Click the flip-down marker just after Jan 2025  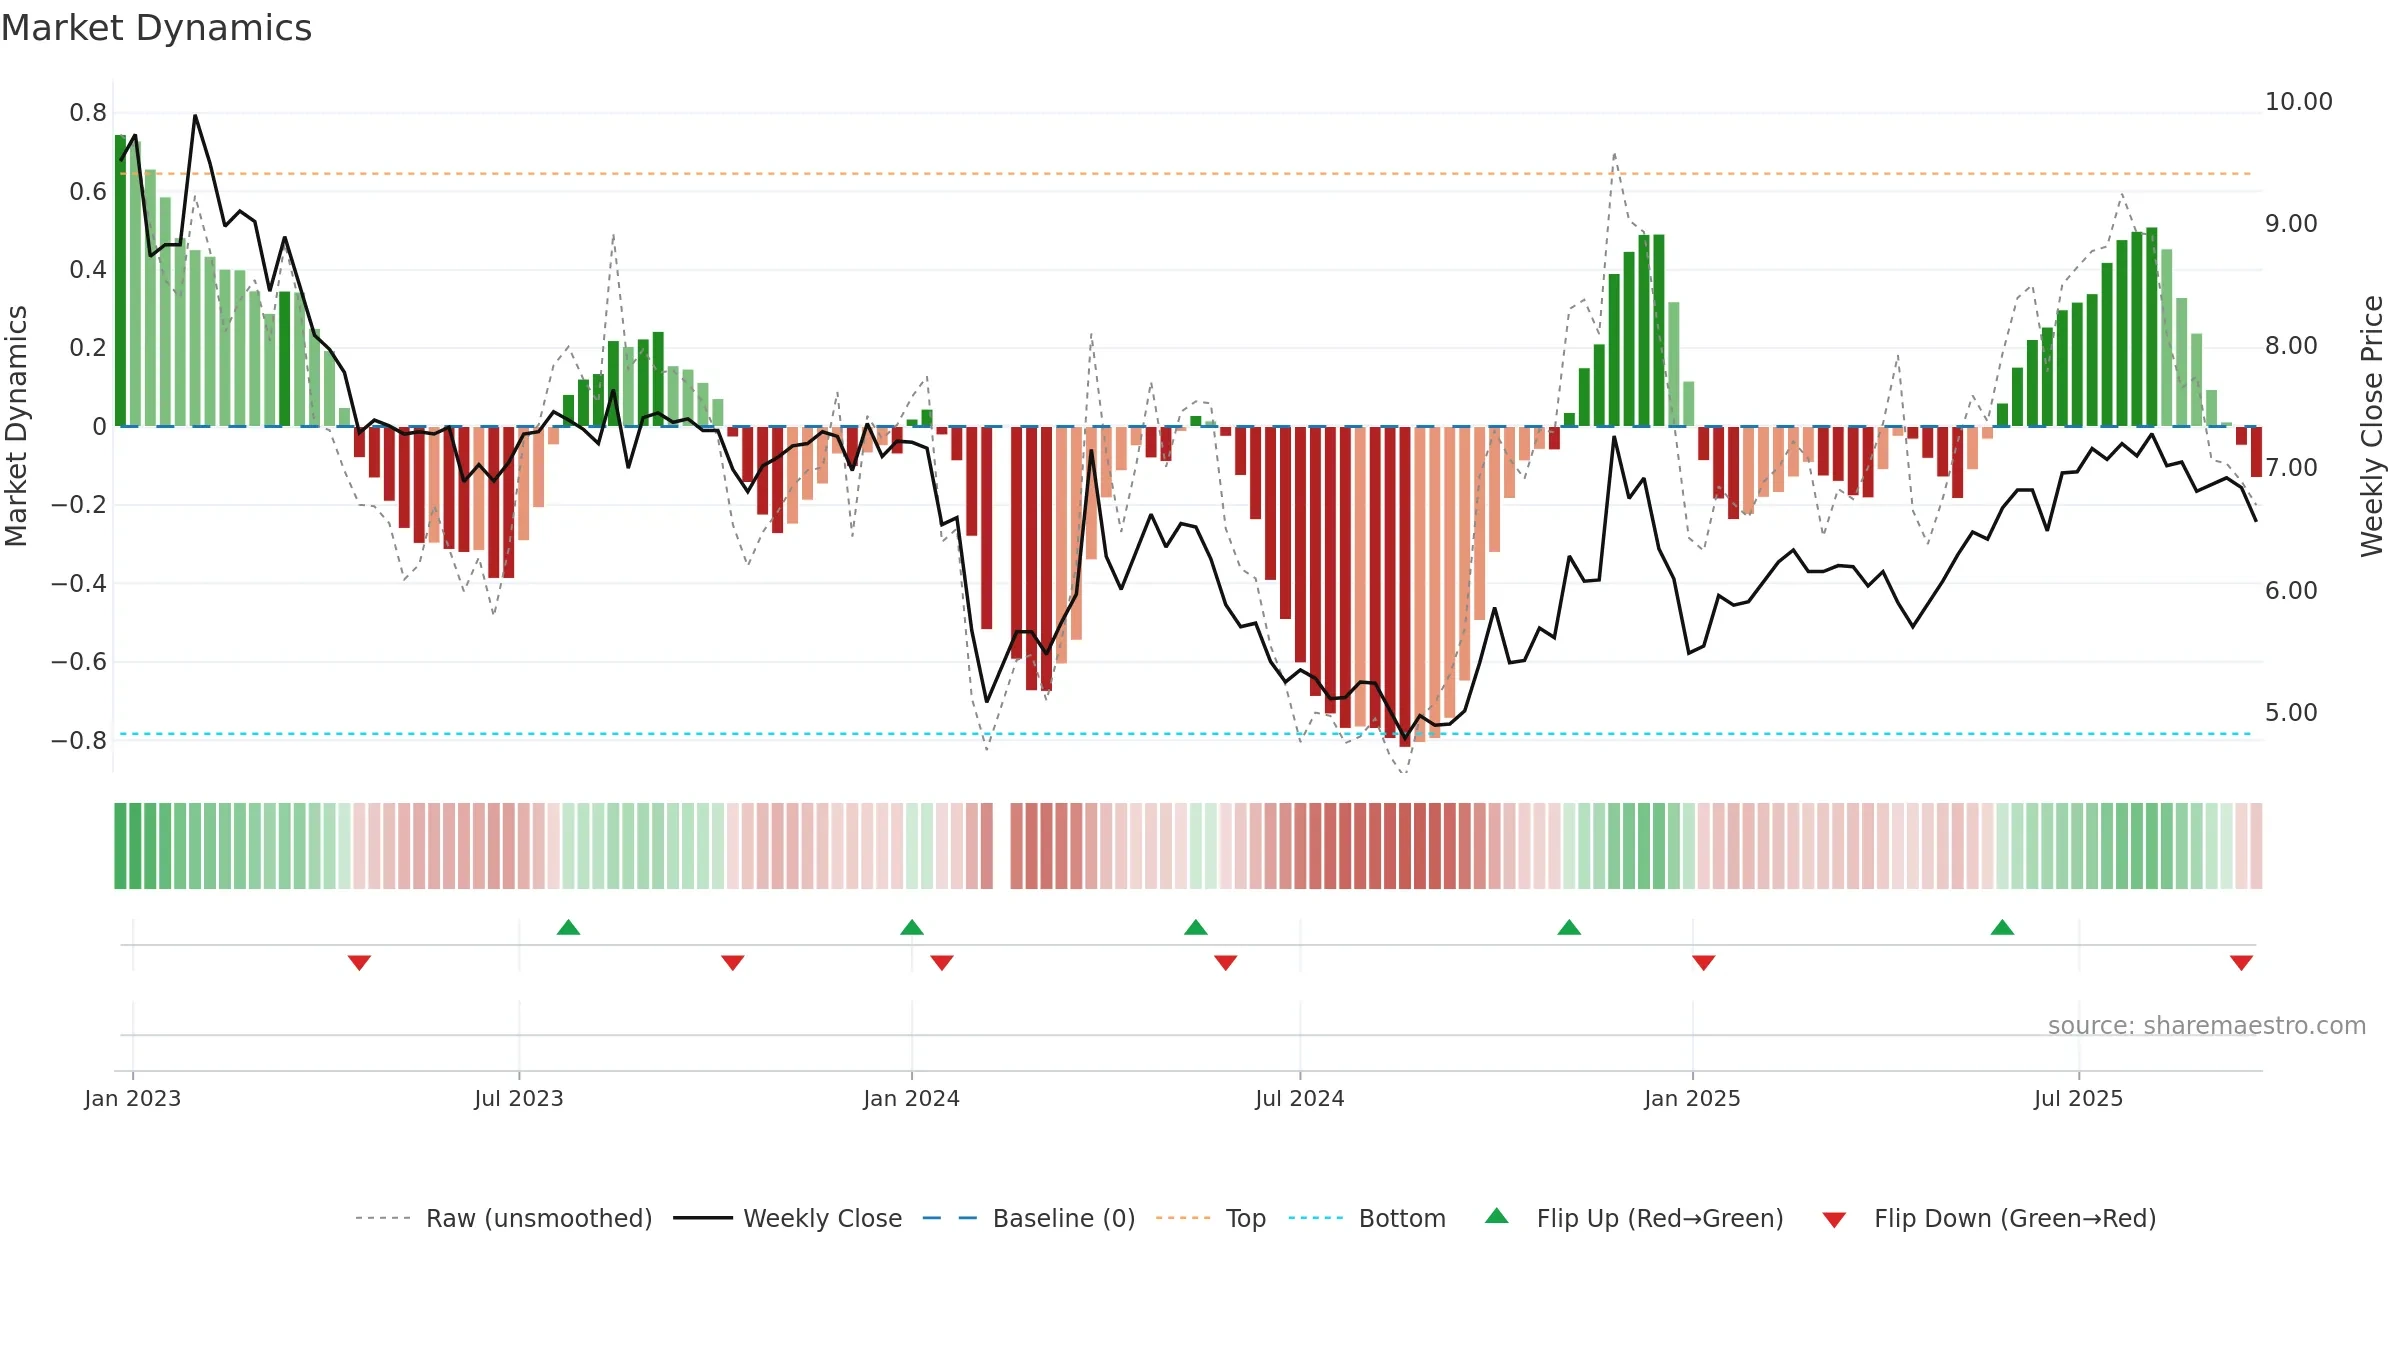click(1704, 962)
